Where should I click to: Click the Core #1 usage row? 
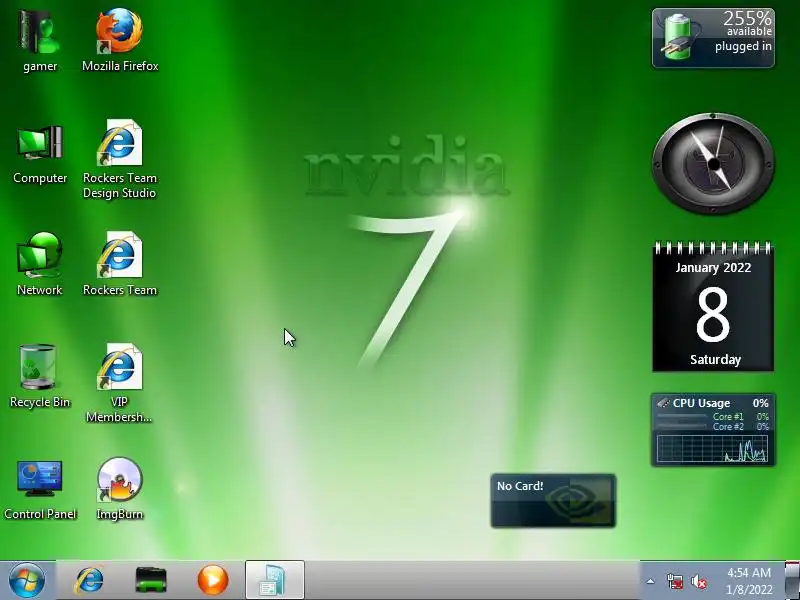[x=713, y=417]
